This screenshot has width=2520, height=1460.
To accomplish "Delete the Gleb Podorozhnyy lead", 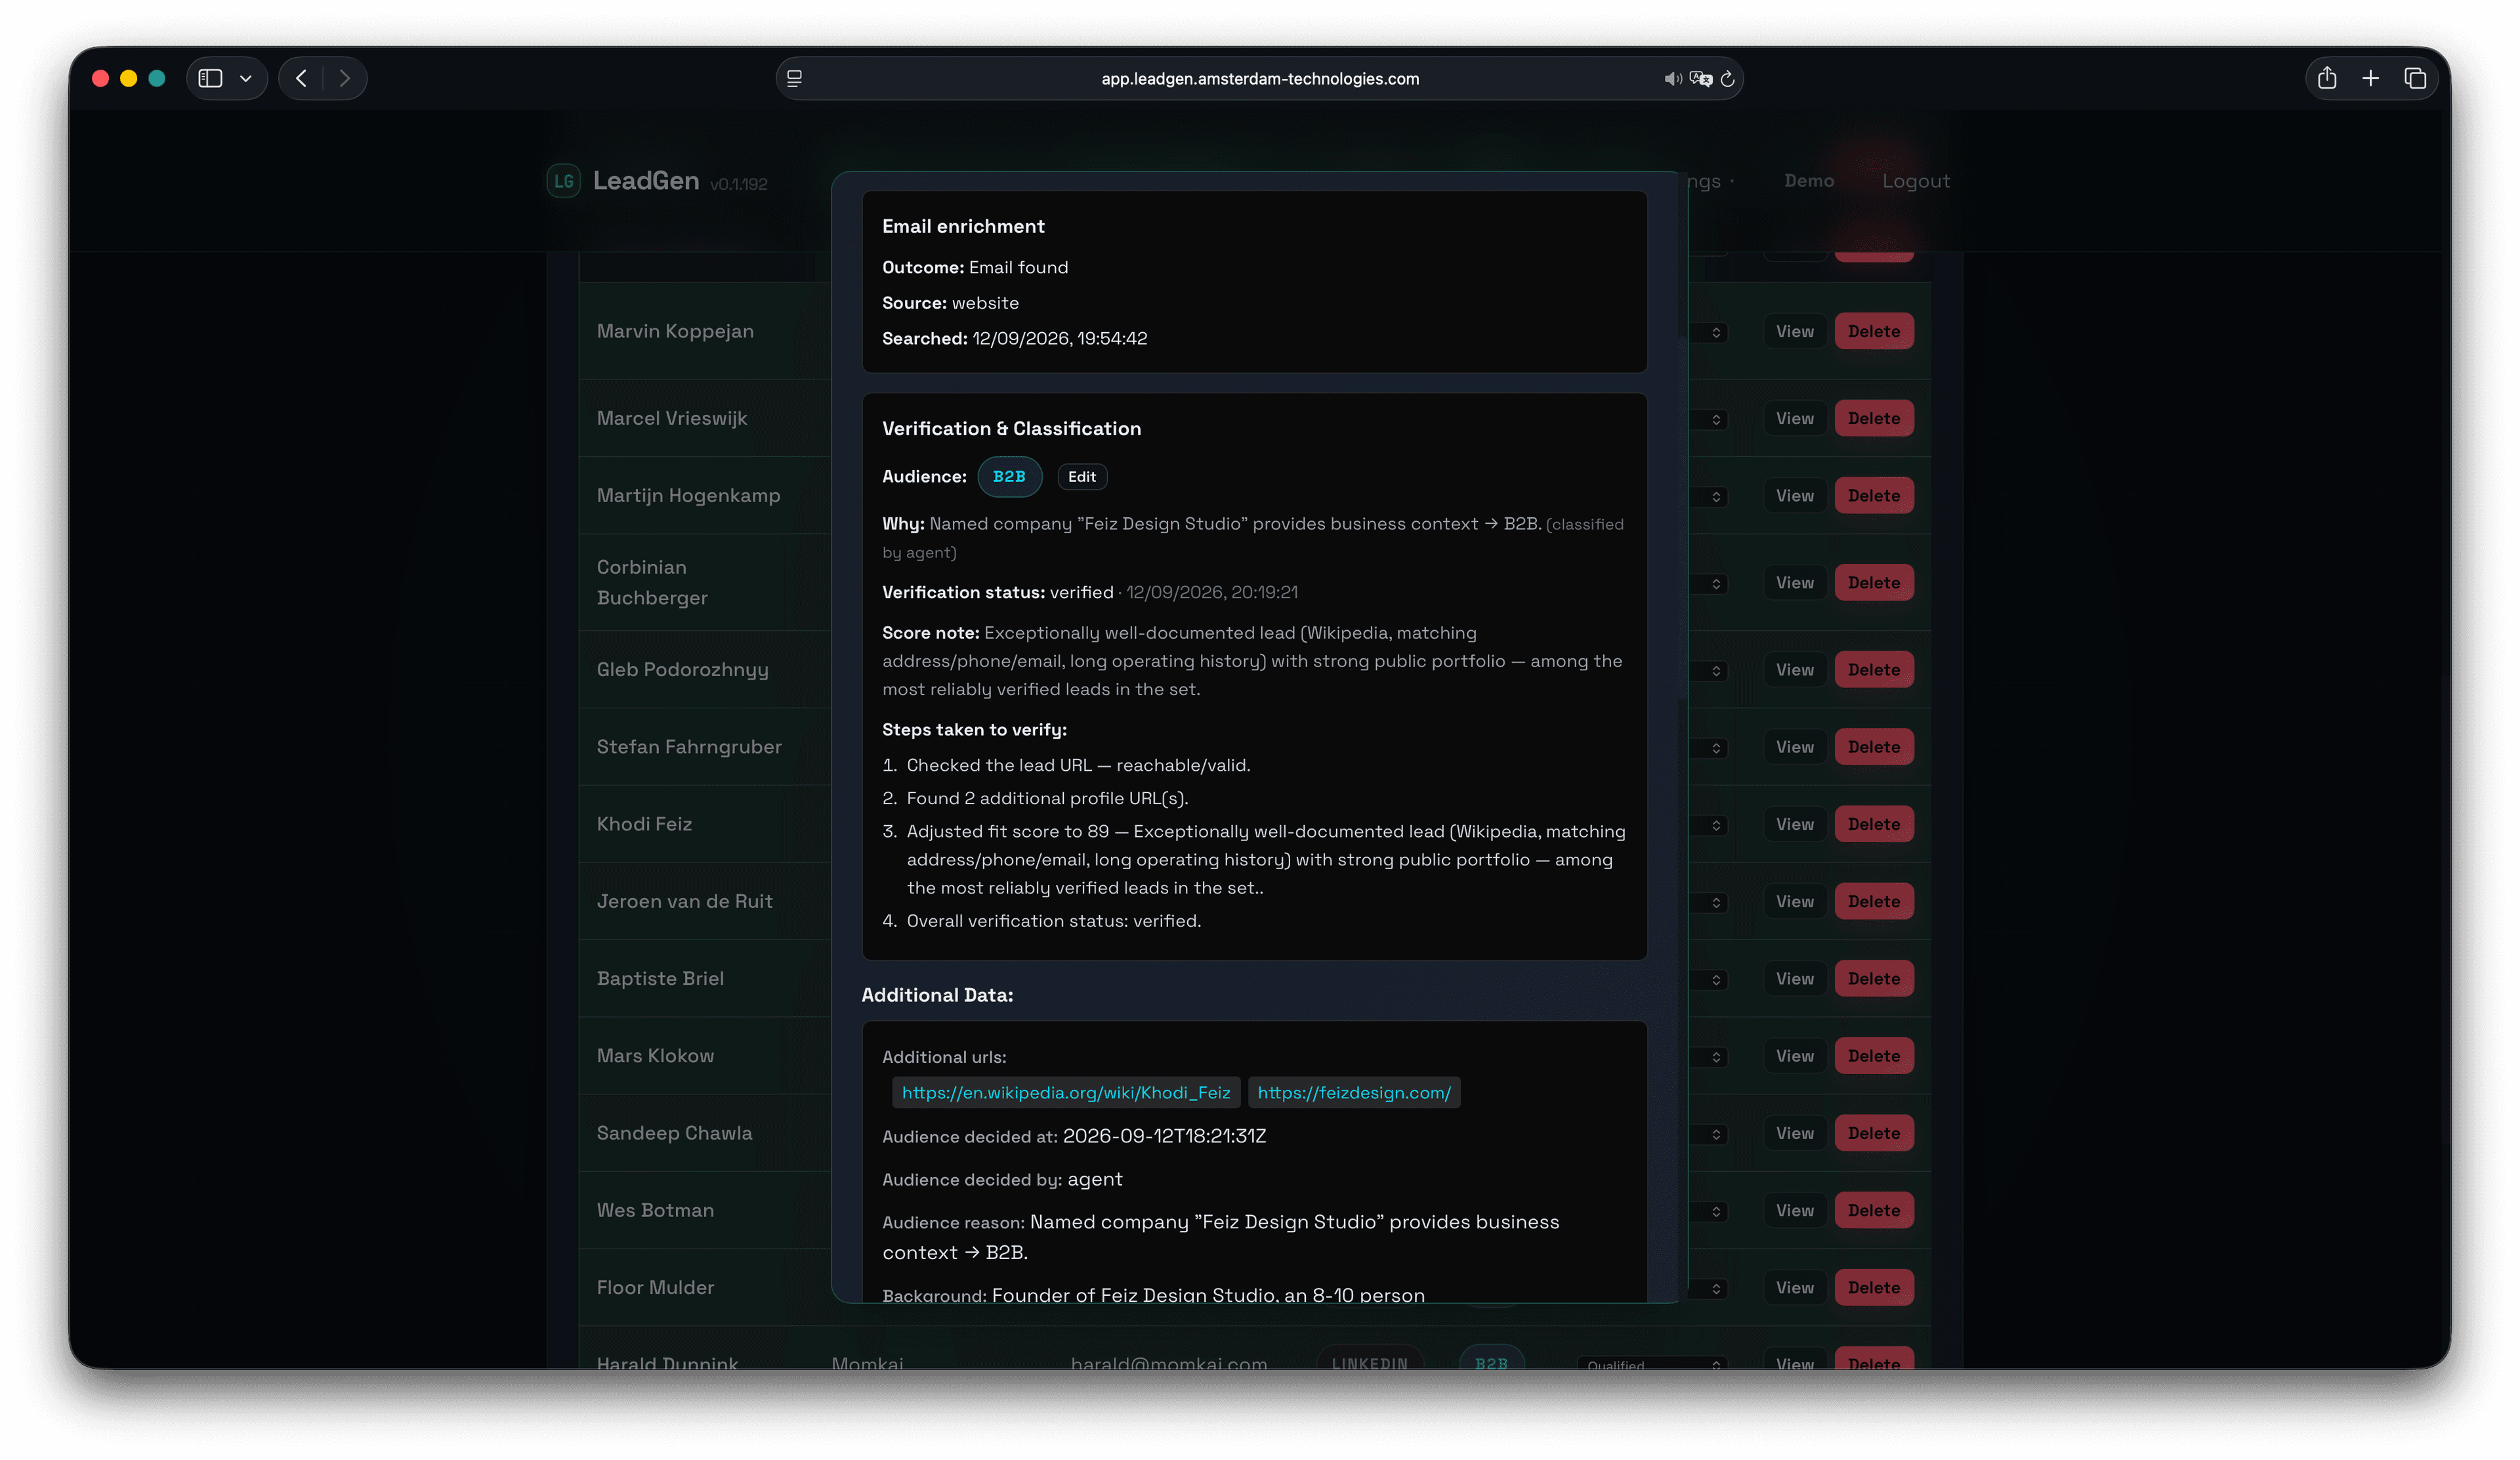I will 1874,670.
